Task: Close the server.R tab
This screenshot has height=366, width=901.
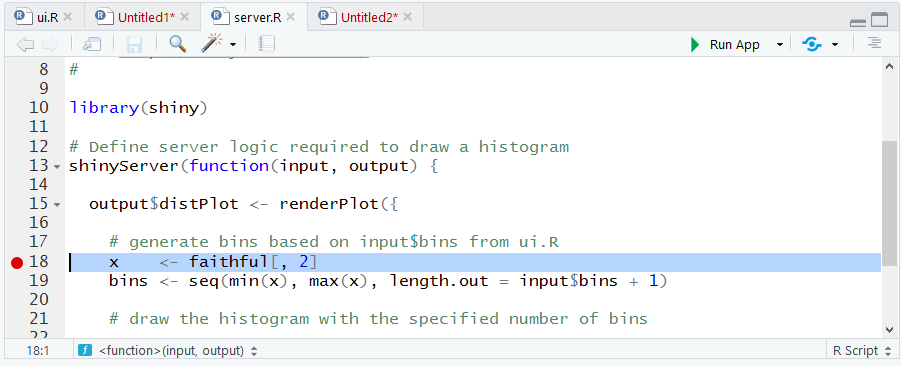Action: (x=291, y=17)
